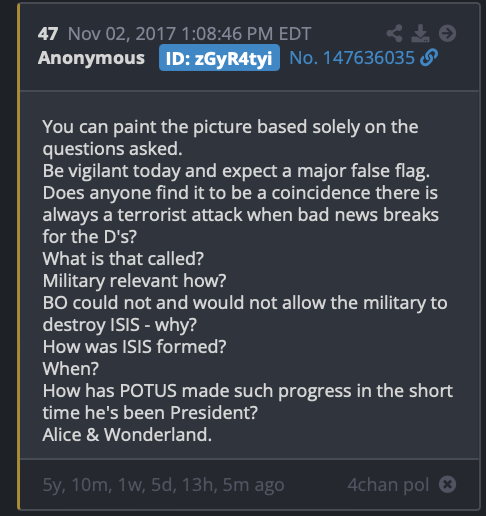Click the text 'What is that called?'
Viewport: 486px width, 516px height.
(123, 259)
